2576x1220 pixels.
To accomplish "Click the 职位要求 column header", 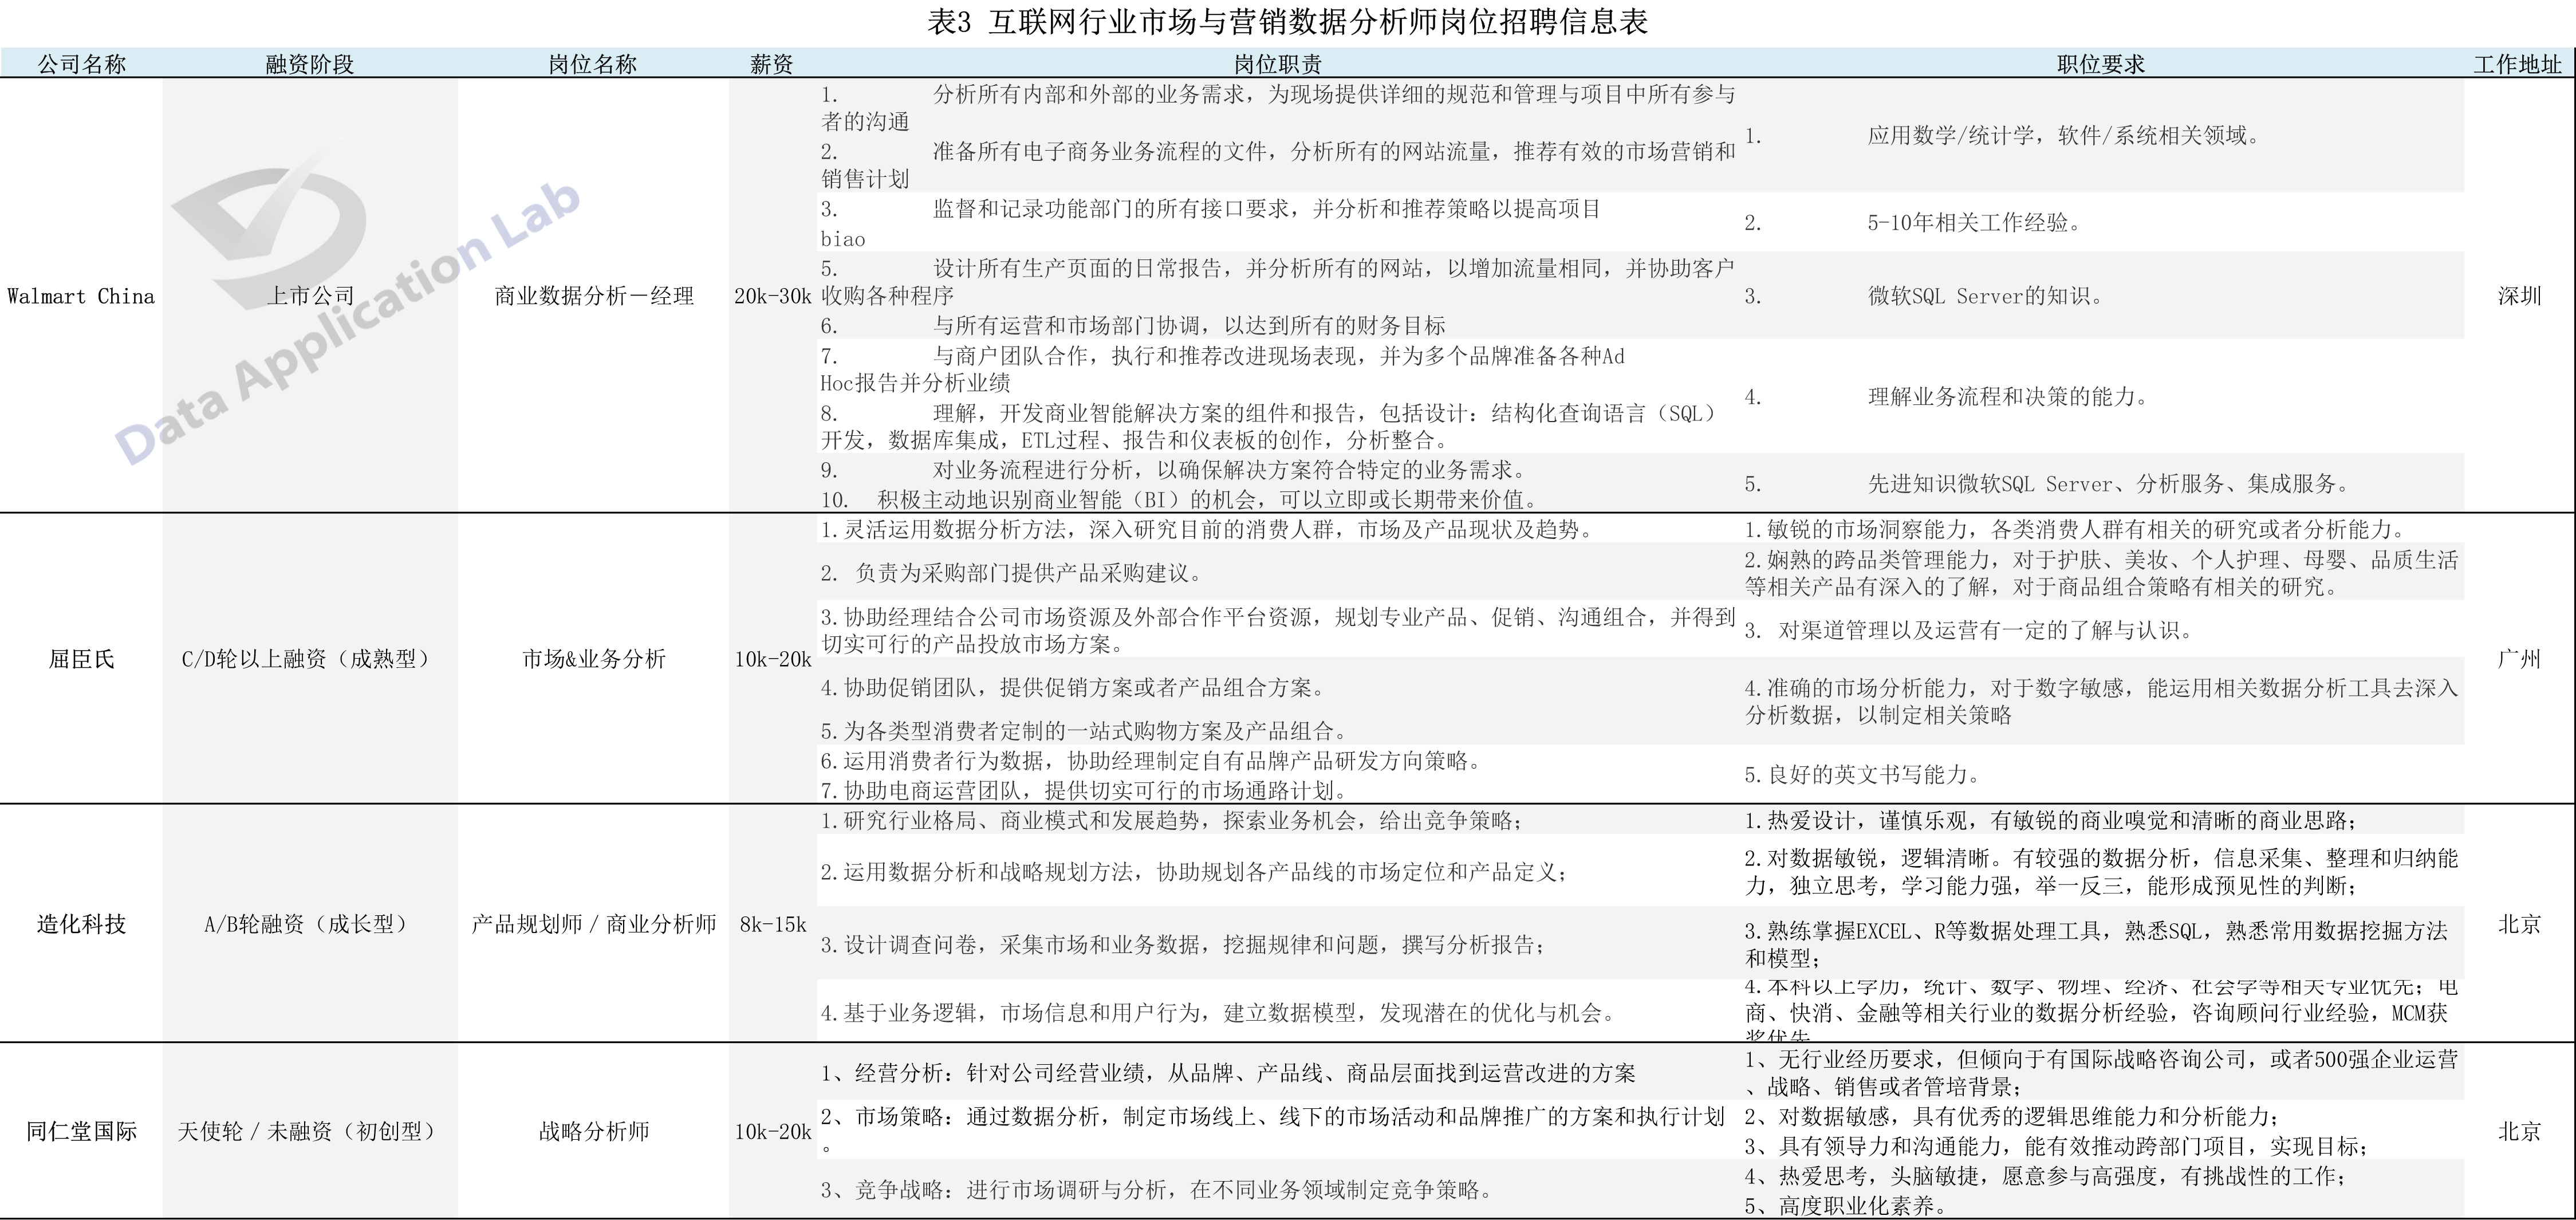I will coord(2101,64).
